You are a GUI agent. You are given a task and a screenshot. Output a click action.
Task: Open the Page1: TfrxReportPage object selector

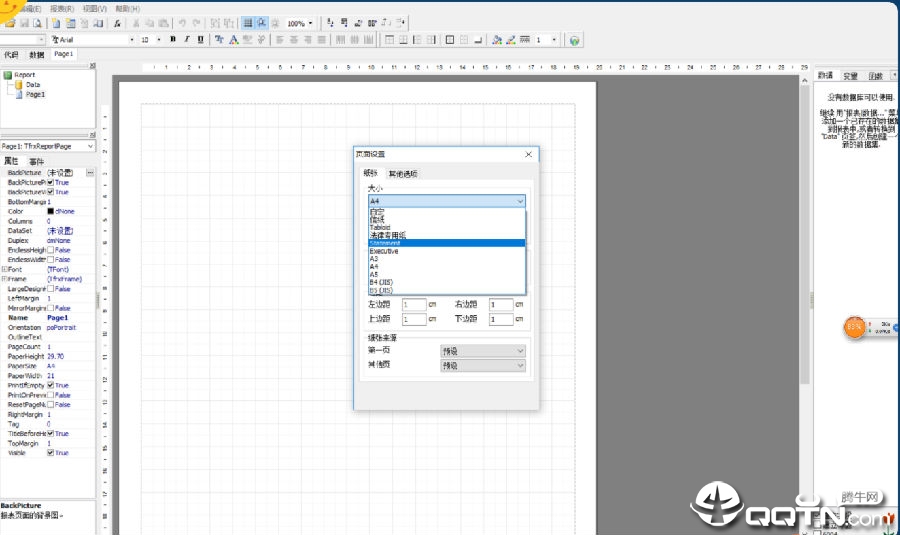pyautogui.click(x=48, y=146)
